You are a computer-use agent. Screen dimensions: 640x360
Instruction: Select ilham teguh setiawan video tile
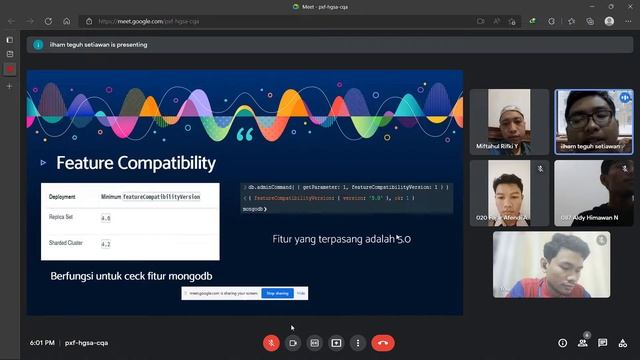[594, 122]
